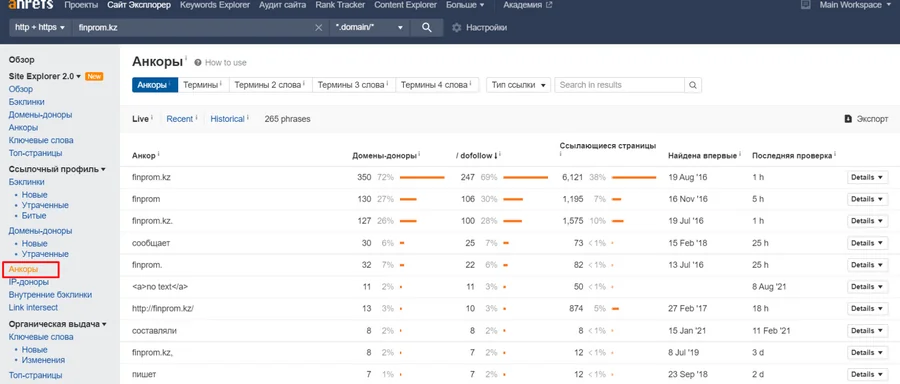This screenshot has height=384, width=900.
Task: Click the Экспорт button label
Action: 872,119
